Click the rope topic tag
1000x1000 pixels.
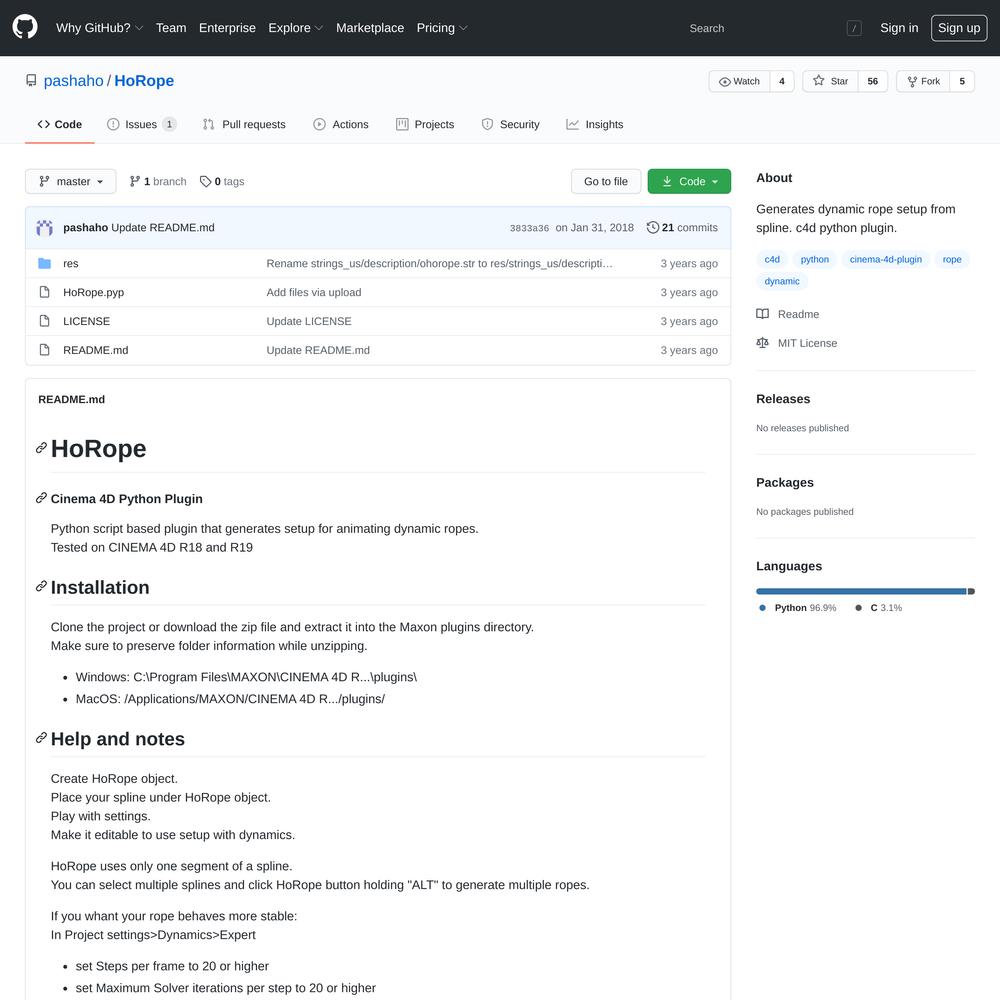952,260
